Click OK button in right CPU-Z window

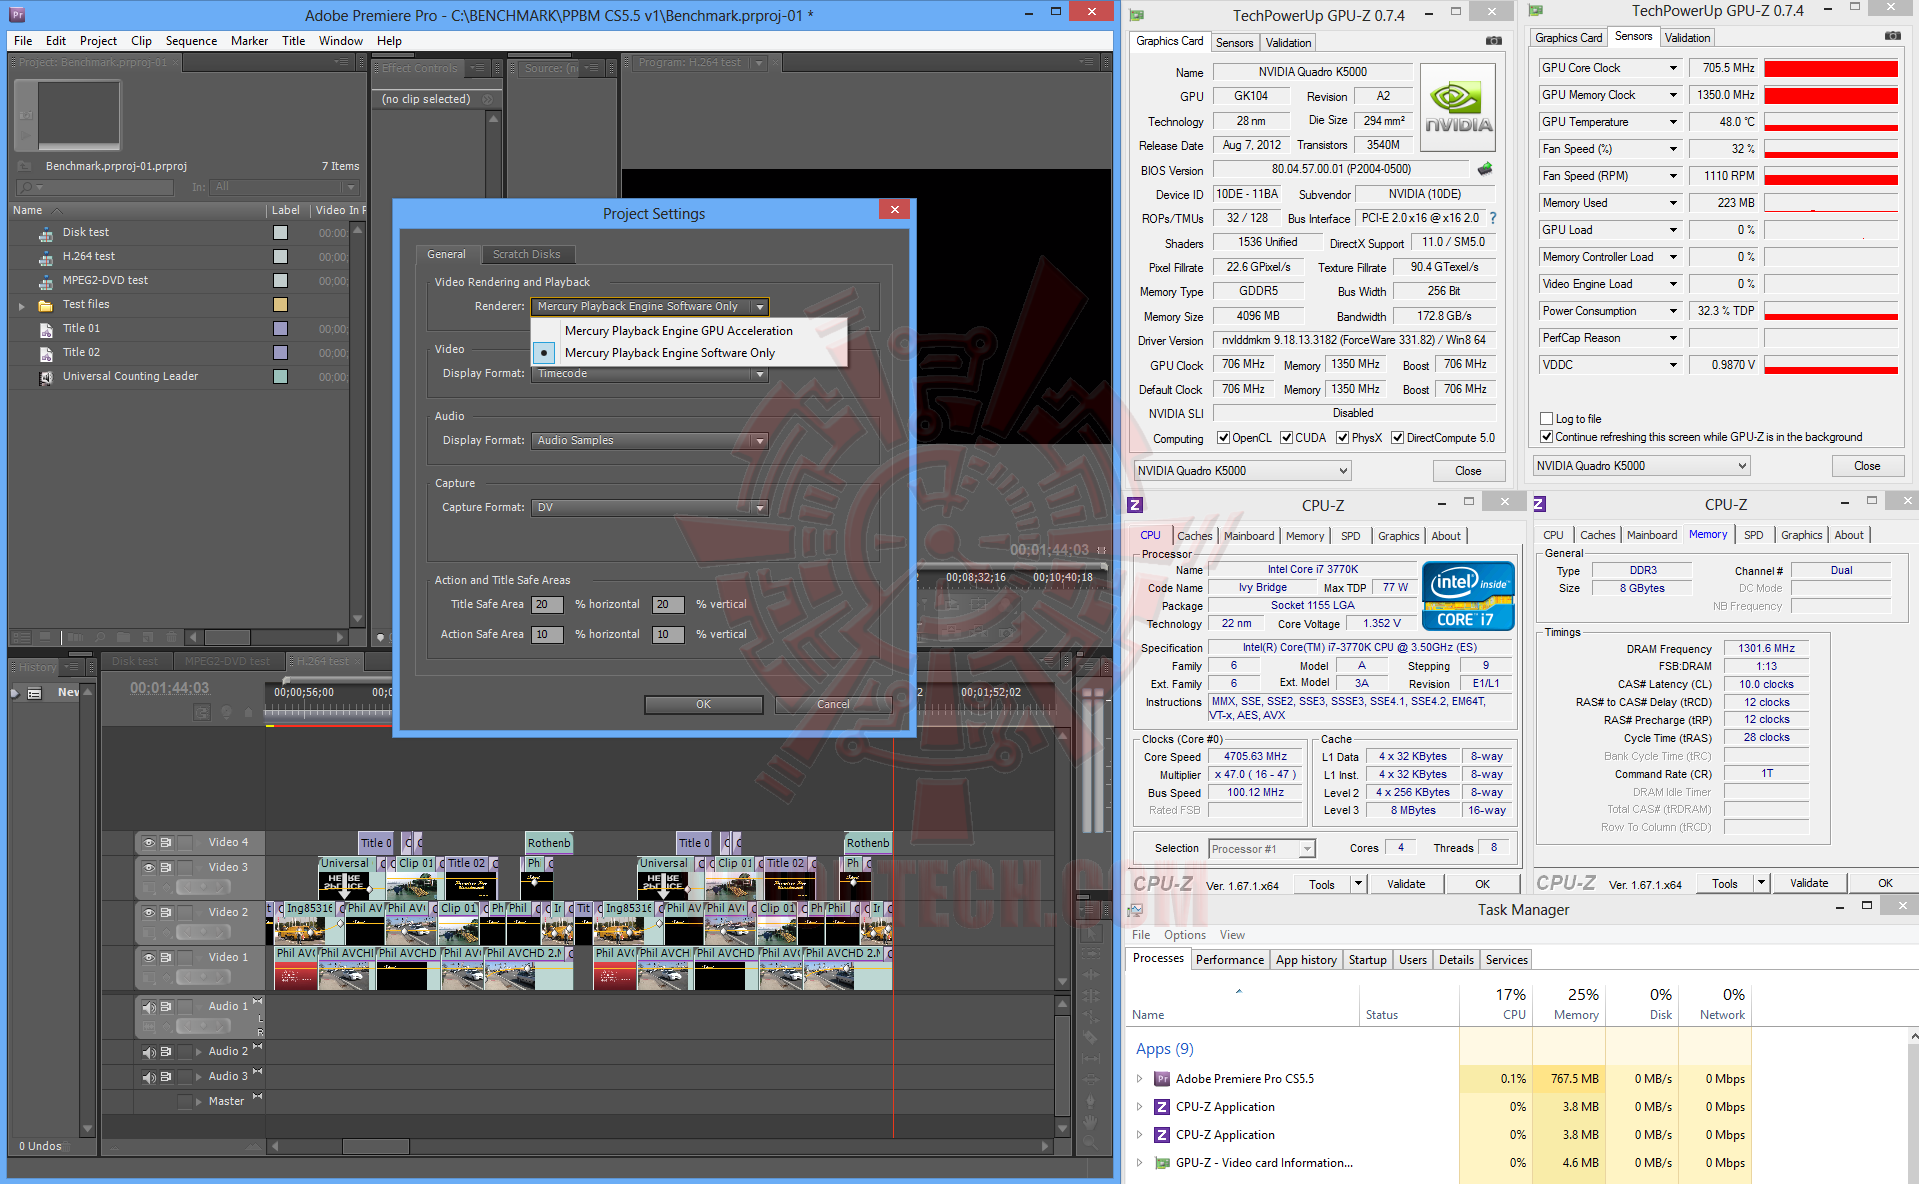(x=1885, y=884)
